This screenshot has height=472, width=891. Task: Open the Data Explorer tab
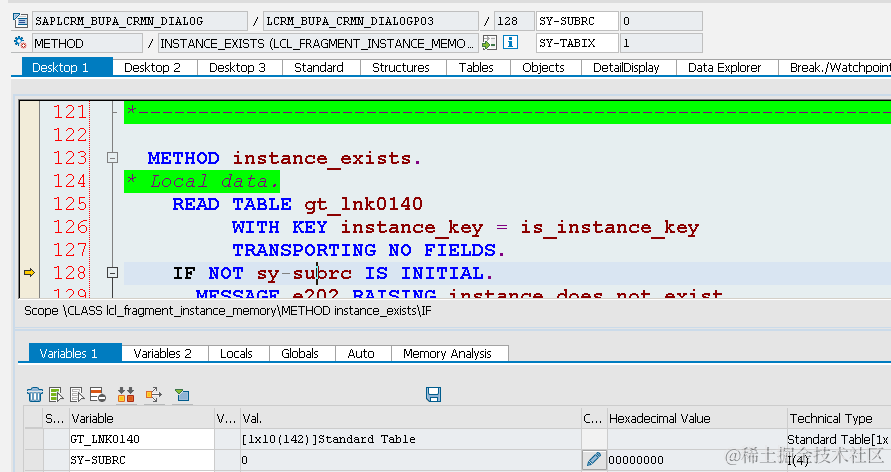pos(725,67)
